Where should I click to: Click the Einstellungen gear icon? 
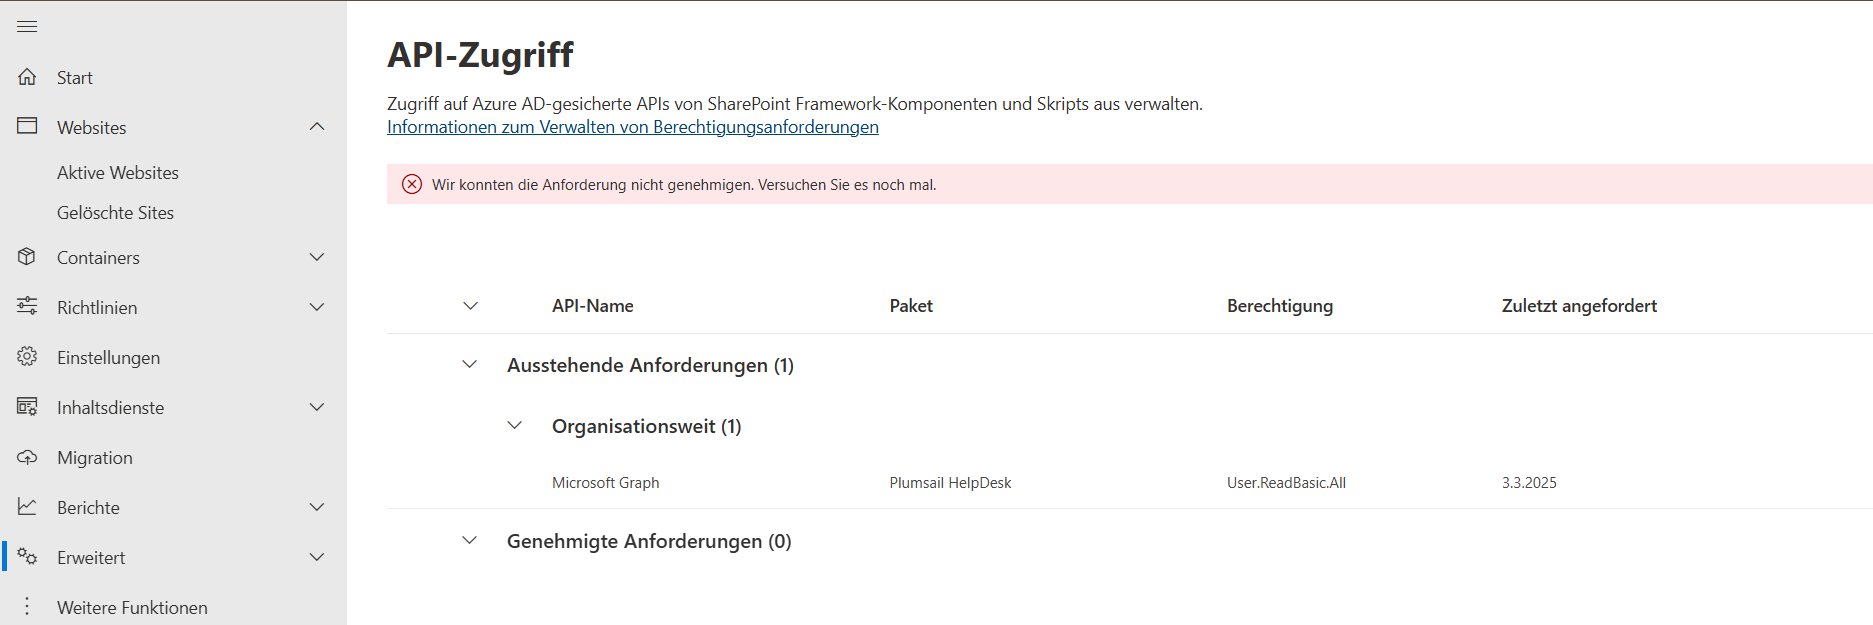pyautogui.click(x=27, y=357)
